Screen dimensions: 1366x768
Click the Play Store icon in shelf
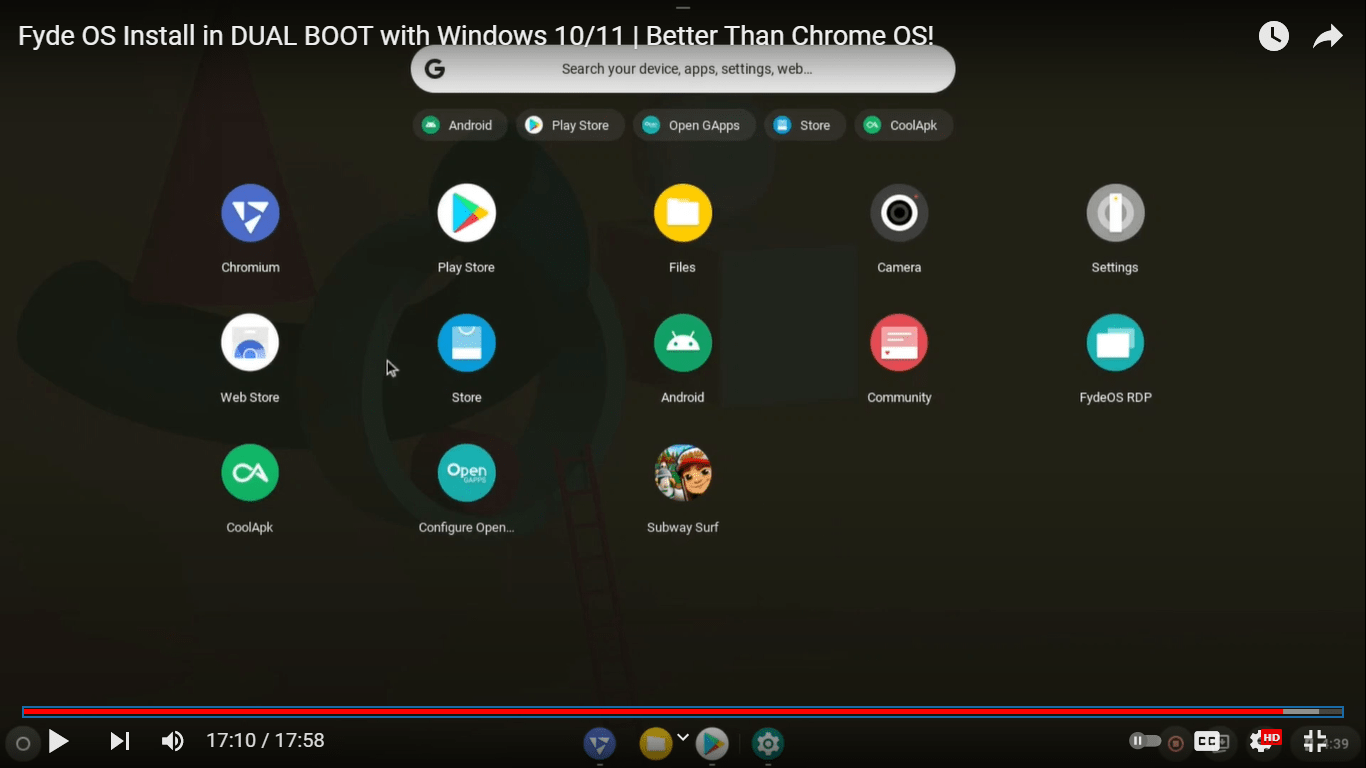tap(711, 743)
